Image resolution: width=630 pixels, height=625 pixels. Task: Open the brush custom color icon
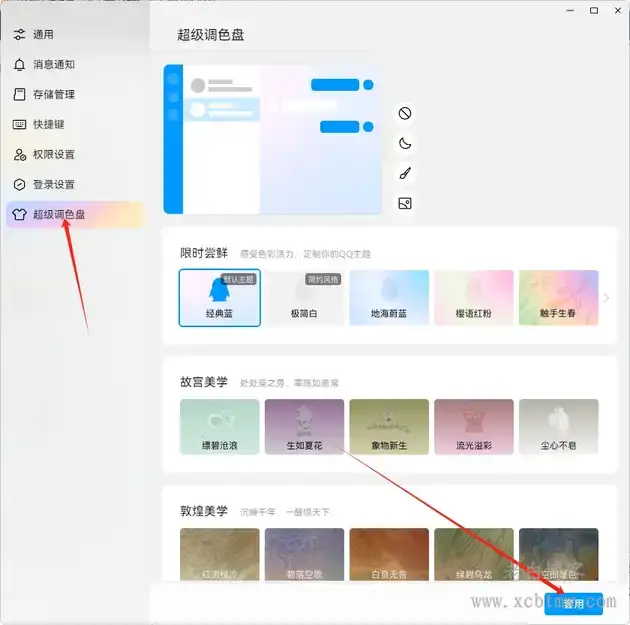(x=405, y=174)
